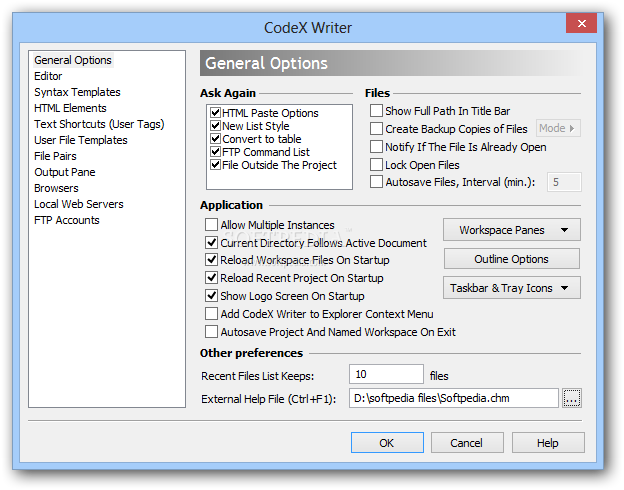Check Add CodeX Writer to Explorer Context Menu
Viewport: 624px width, 490px height.
(x=211, y=314)
